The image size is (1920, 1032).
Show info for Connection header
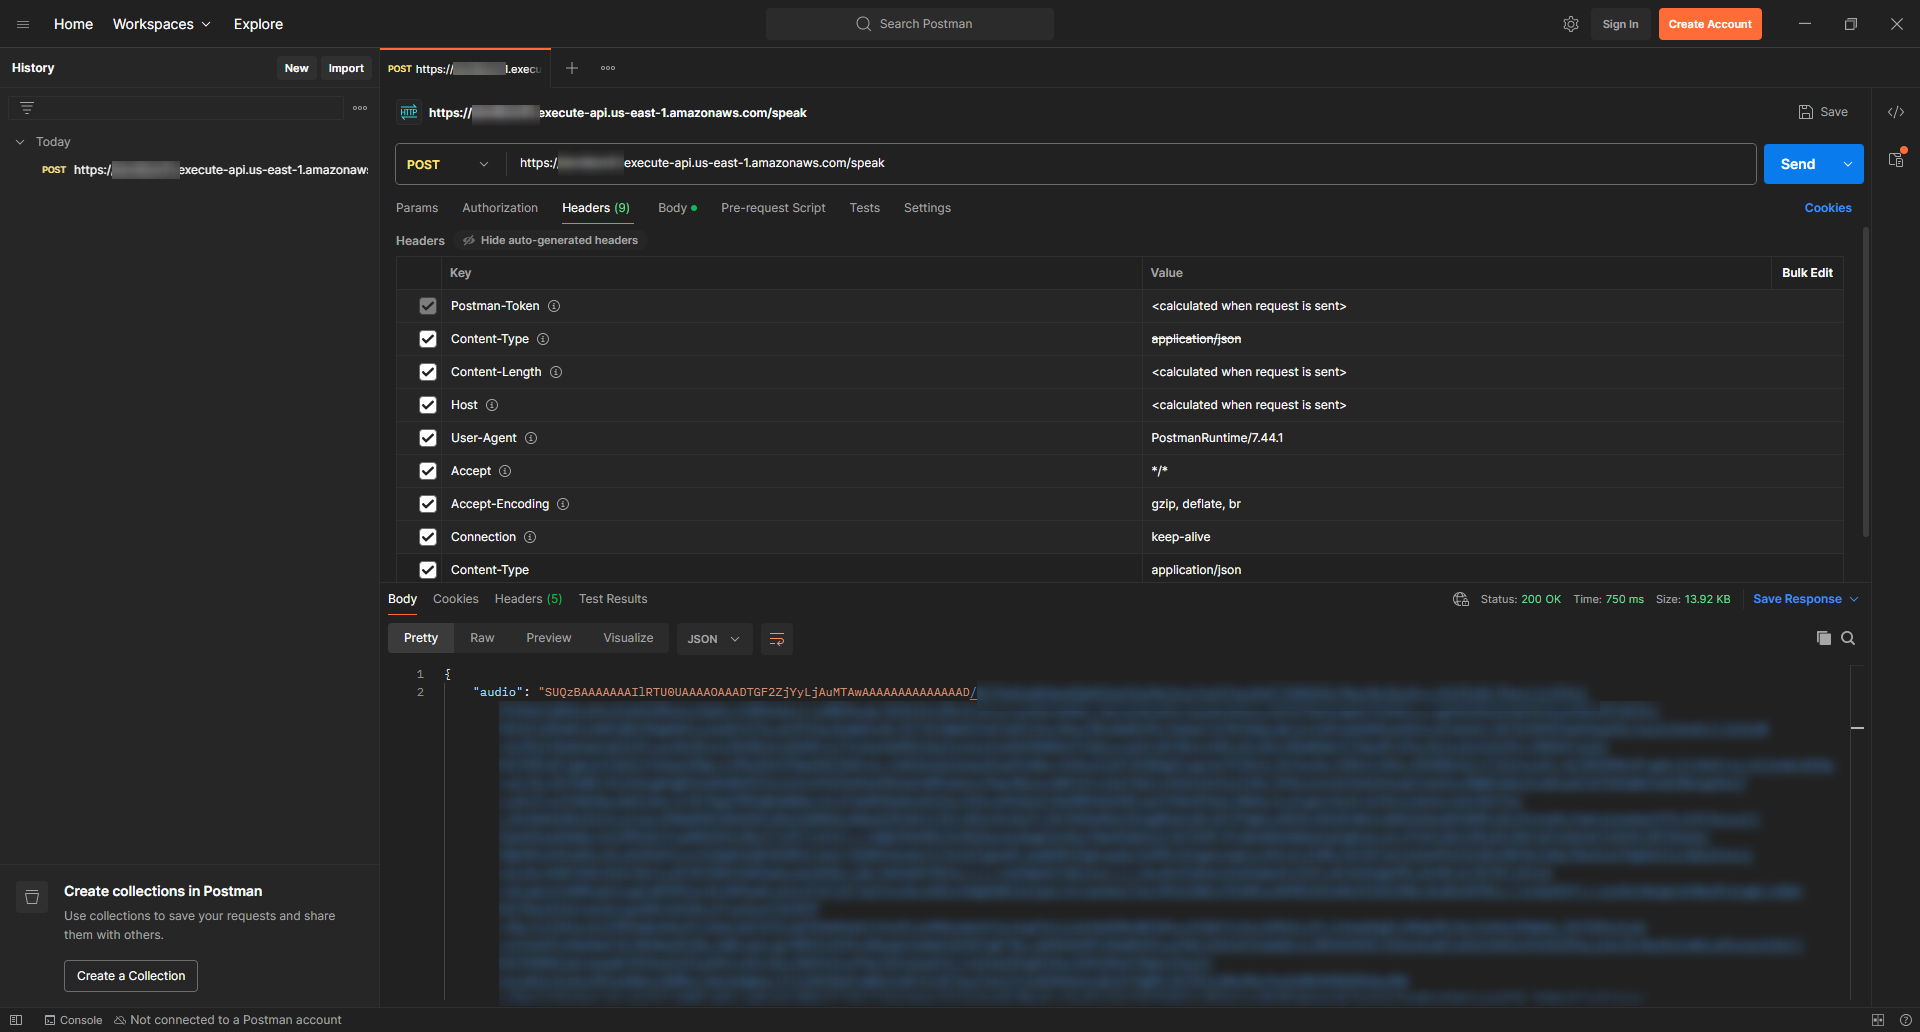tap(530, 537)
